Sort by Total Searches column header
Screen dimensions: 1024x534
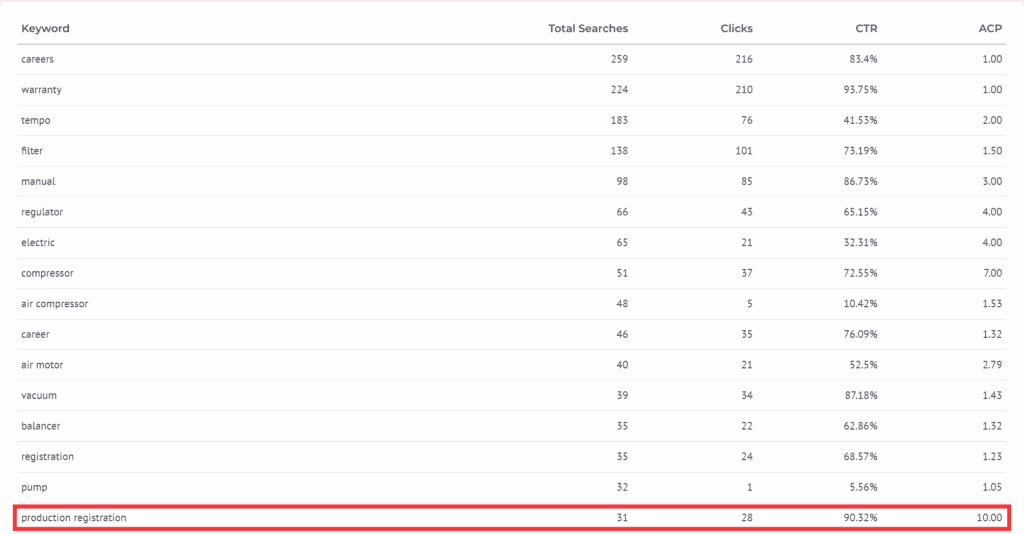pyautogui.click(x=588, y=28)
